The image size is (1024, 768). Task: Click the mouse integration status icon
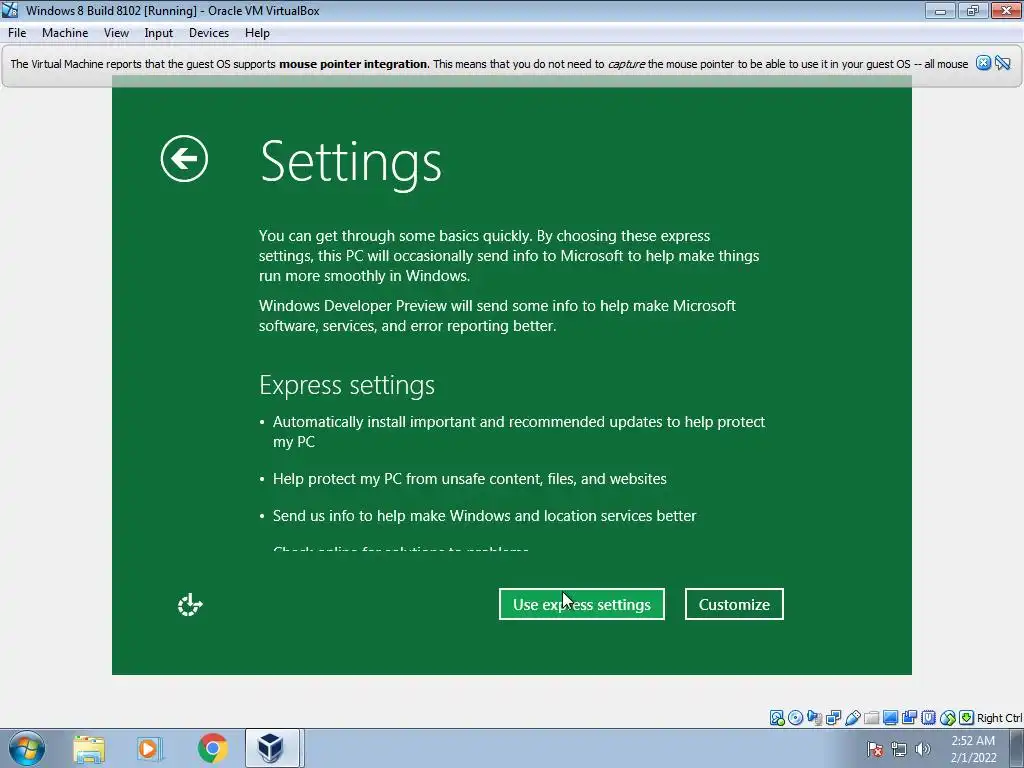tap(948, 718)
